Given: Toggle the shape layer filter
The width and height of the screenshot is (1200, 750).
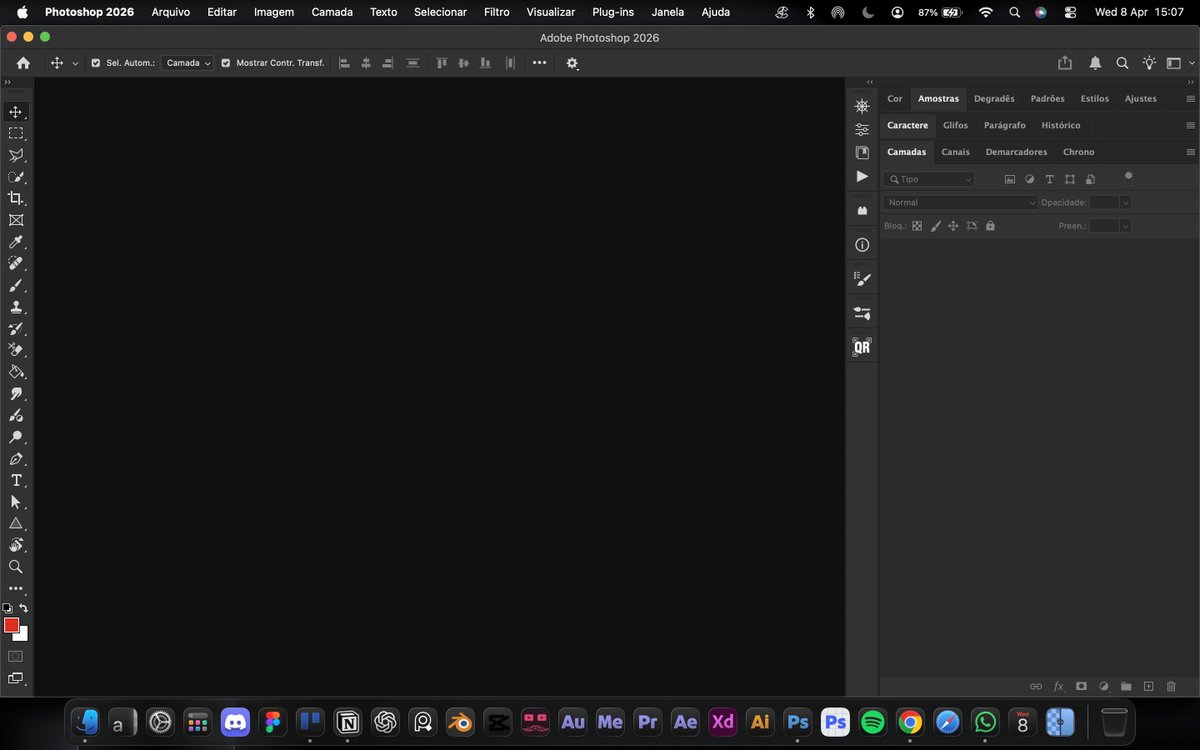Looking at the screenshot, I should 1070,179.
